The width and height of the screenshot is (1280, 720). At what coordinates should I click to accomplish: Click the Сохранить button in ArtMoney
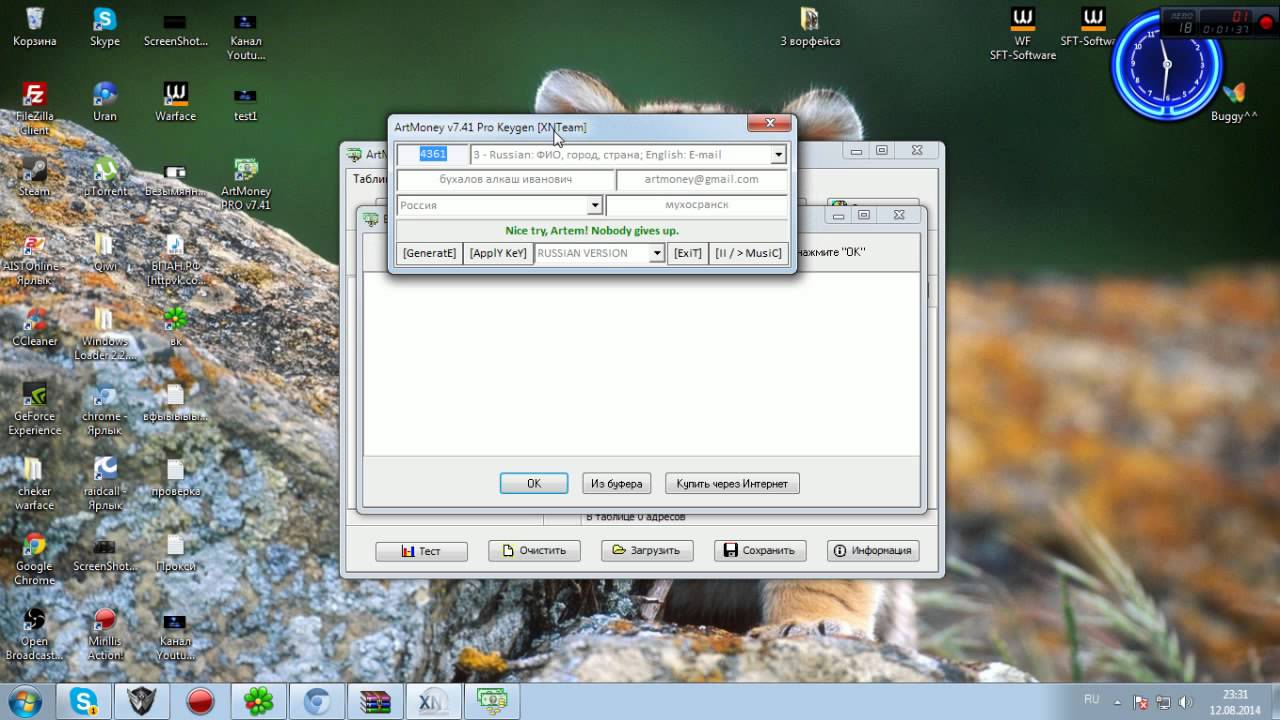pos(760,550)
